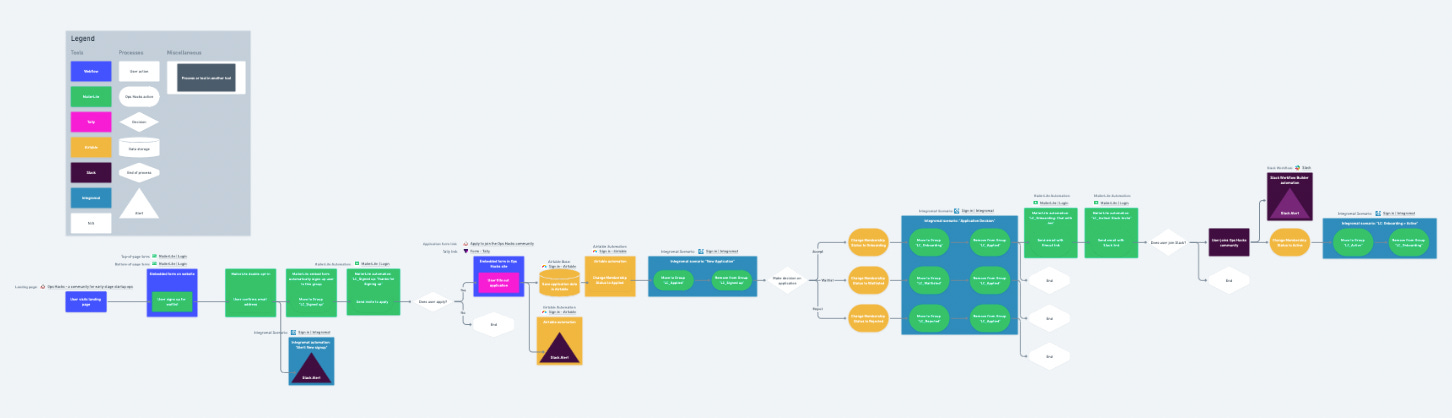Click the 'Does user join Slack?' diamond

click(1168, 241)
